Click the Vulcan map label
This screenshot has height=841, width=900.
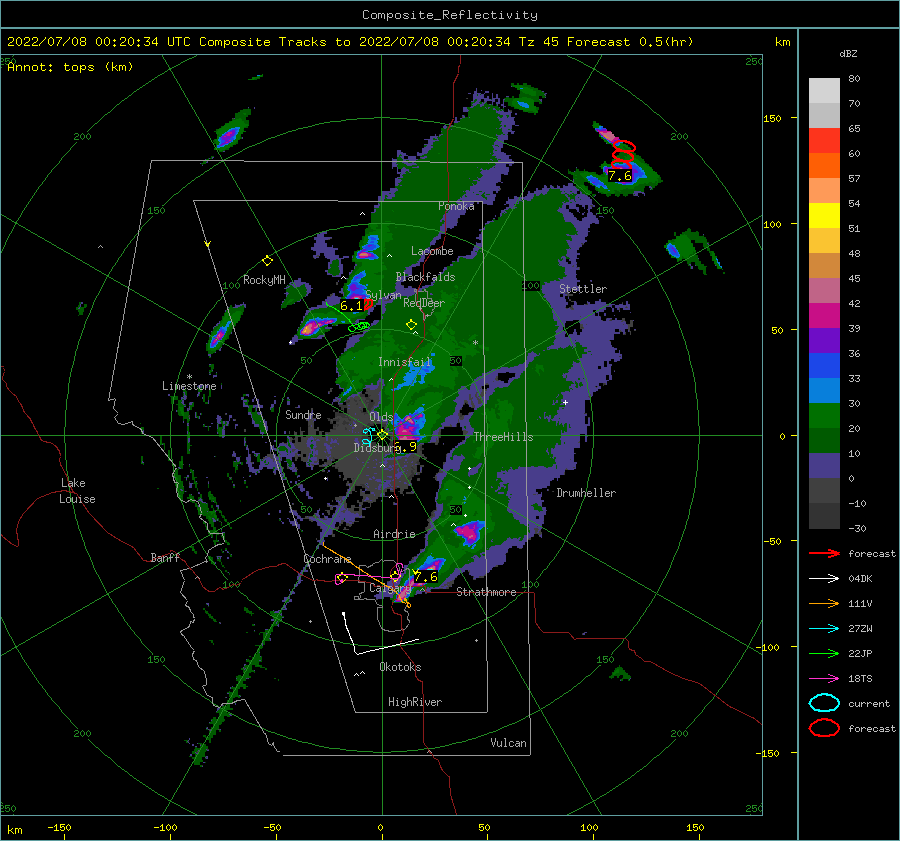tap(508, 742)
